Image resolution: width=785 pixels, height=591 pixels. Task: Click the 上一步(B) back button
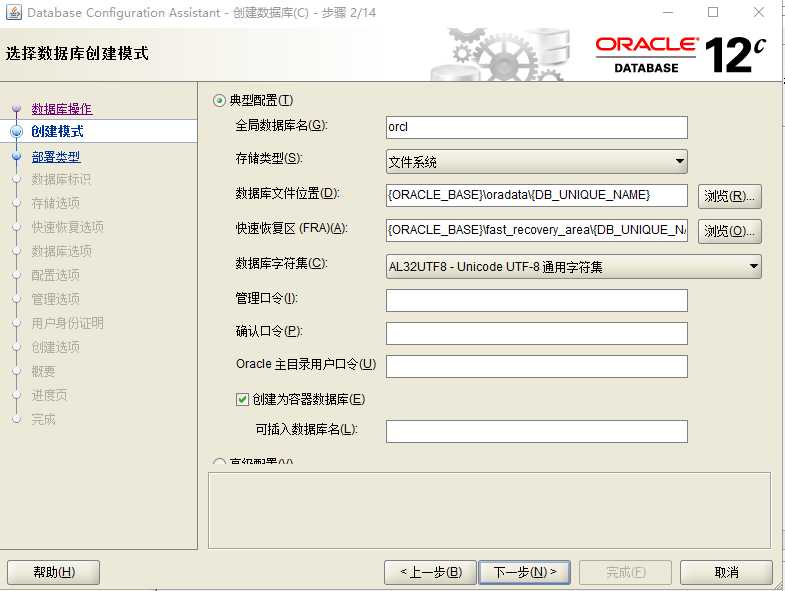[431, 572]
